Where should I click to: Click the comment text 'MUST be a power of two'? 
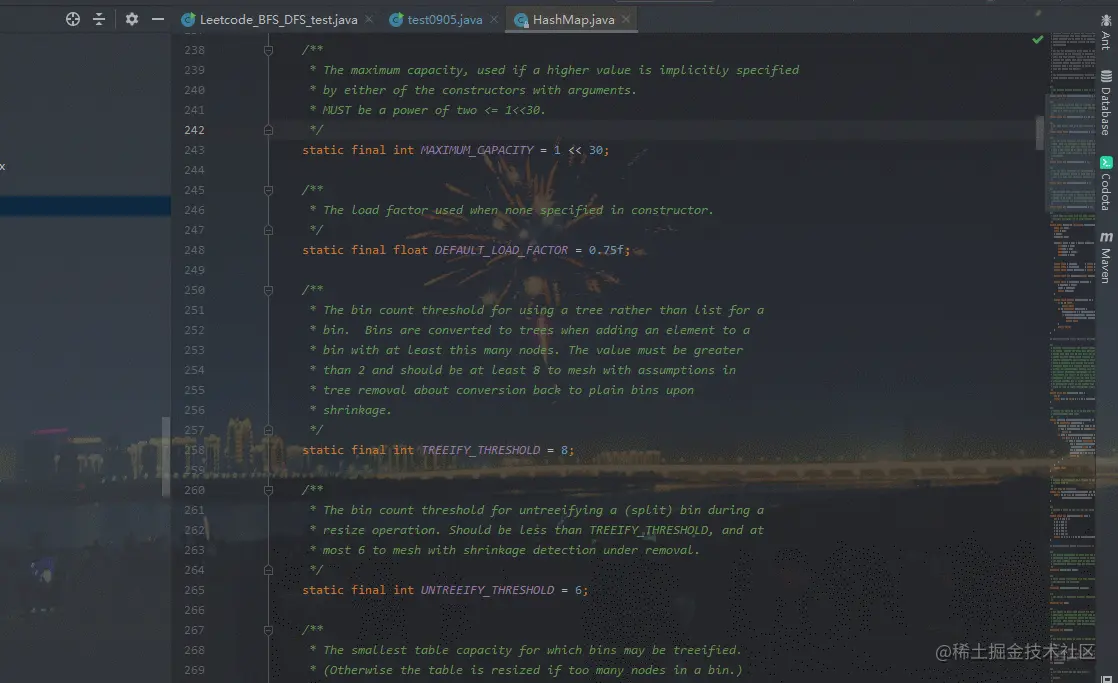coord(399,110)
